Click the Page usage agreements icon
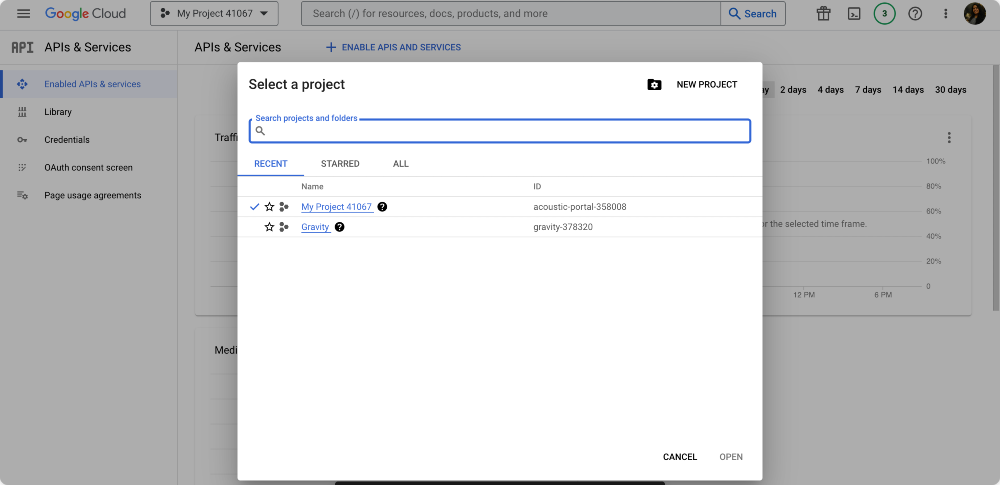Image resolution: width=1000 pixels, height=485 pixels. [22, 195]
